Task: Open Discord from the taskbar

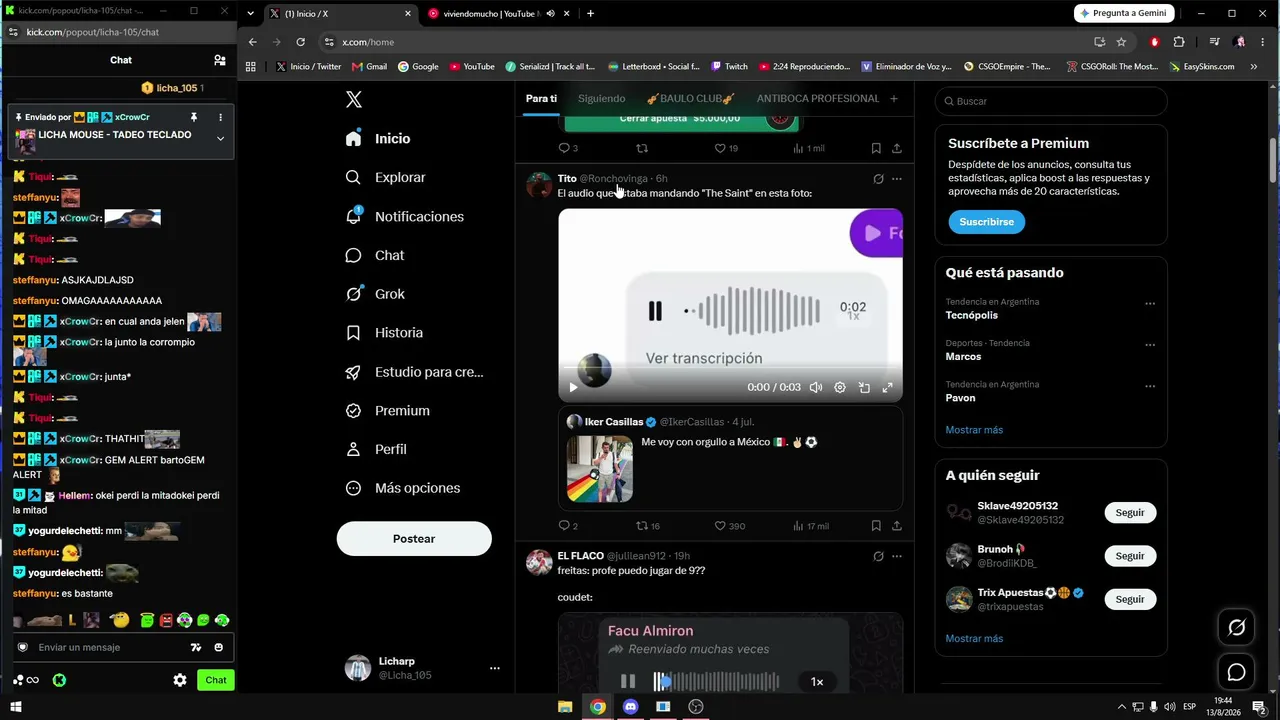Action: pyautogui.click(x=630, y=707)
